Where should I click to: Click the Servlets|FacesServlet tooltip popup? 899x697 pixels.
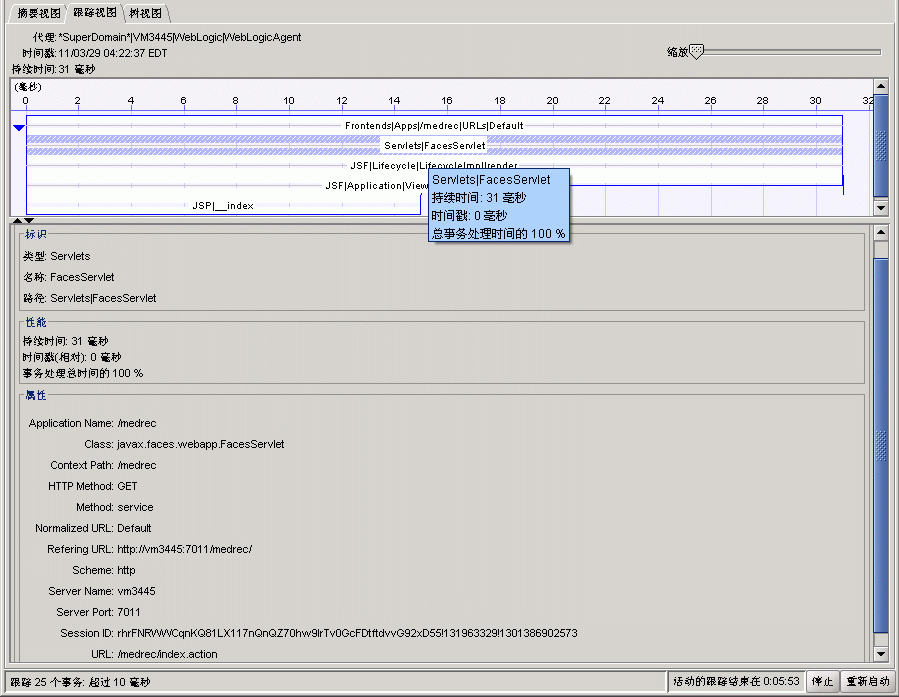pos(499,205)
